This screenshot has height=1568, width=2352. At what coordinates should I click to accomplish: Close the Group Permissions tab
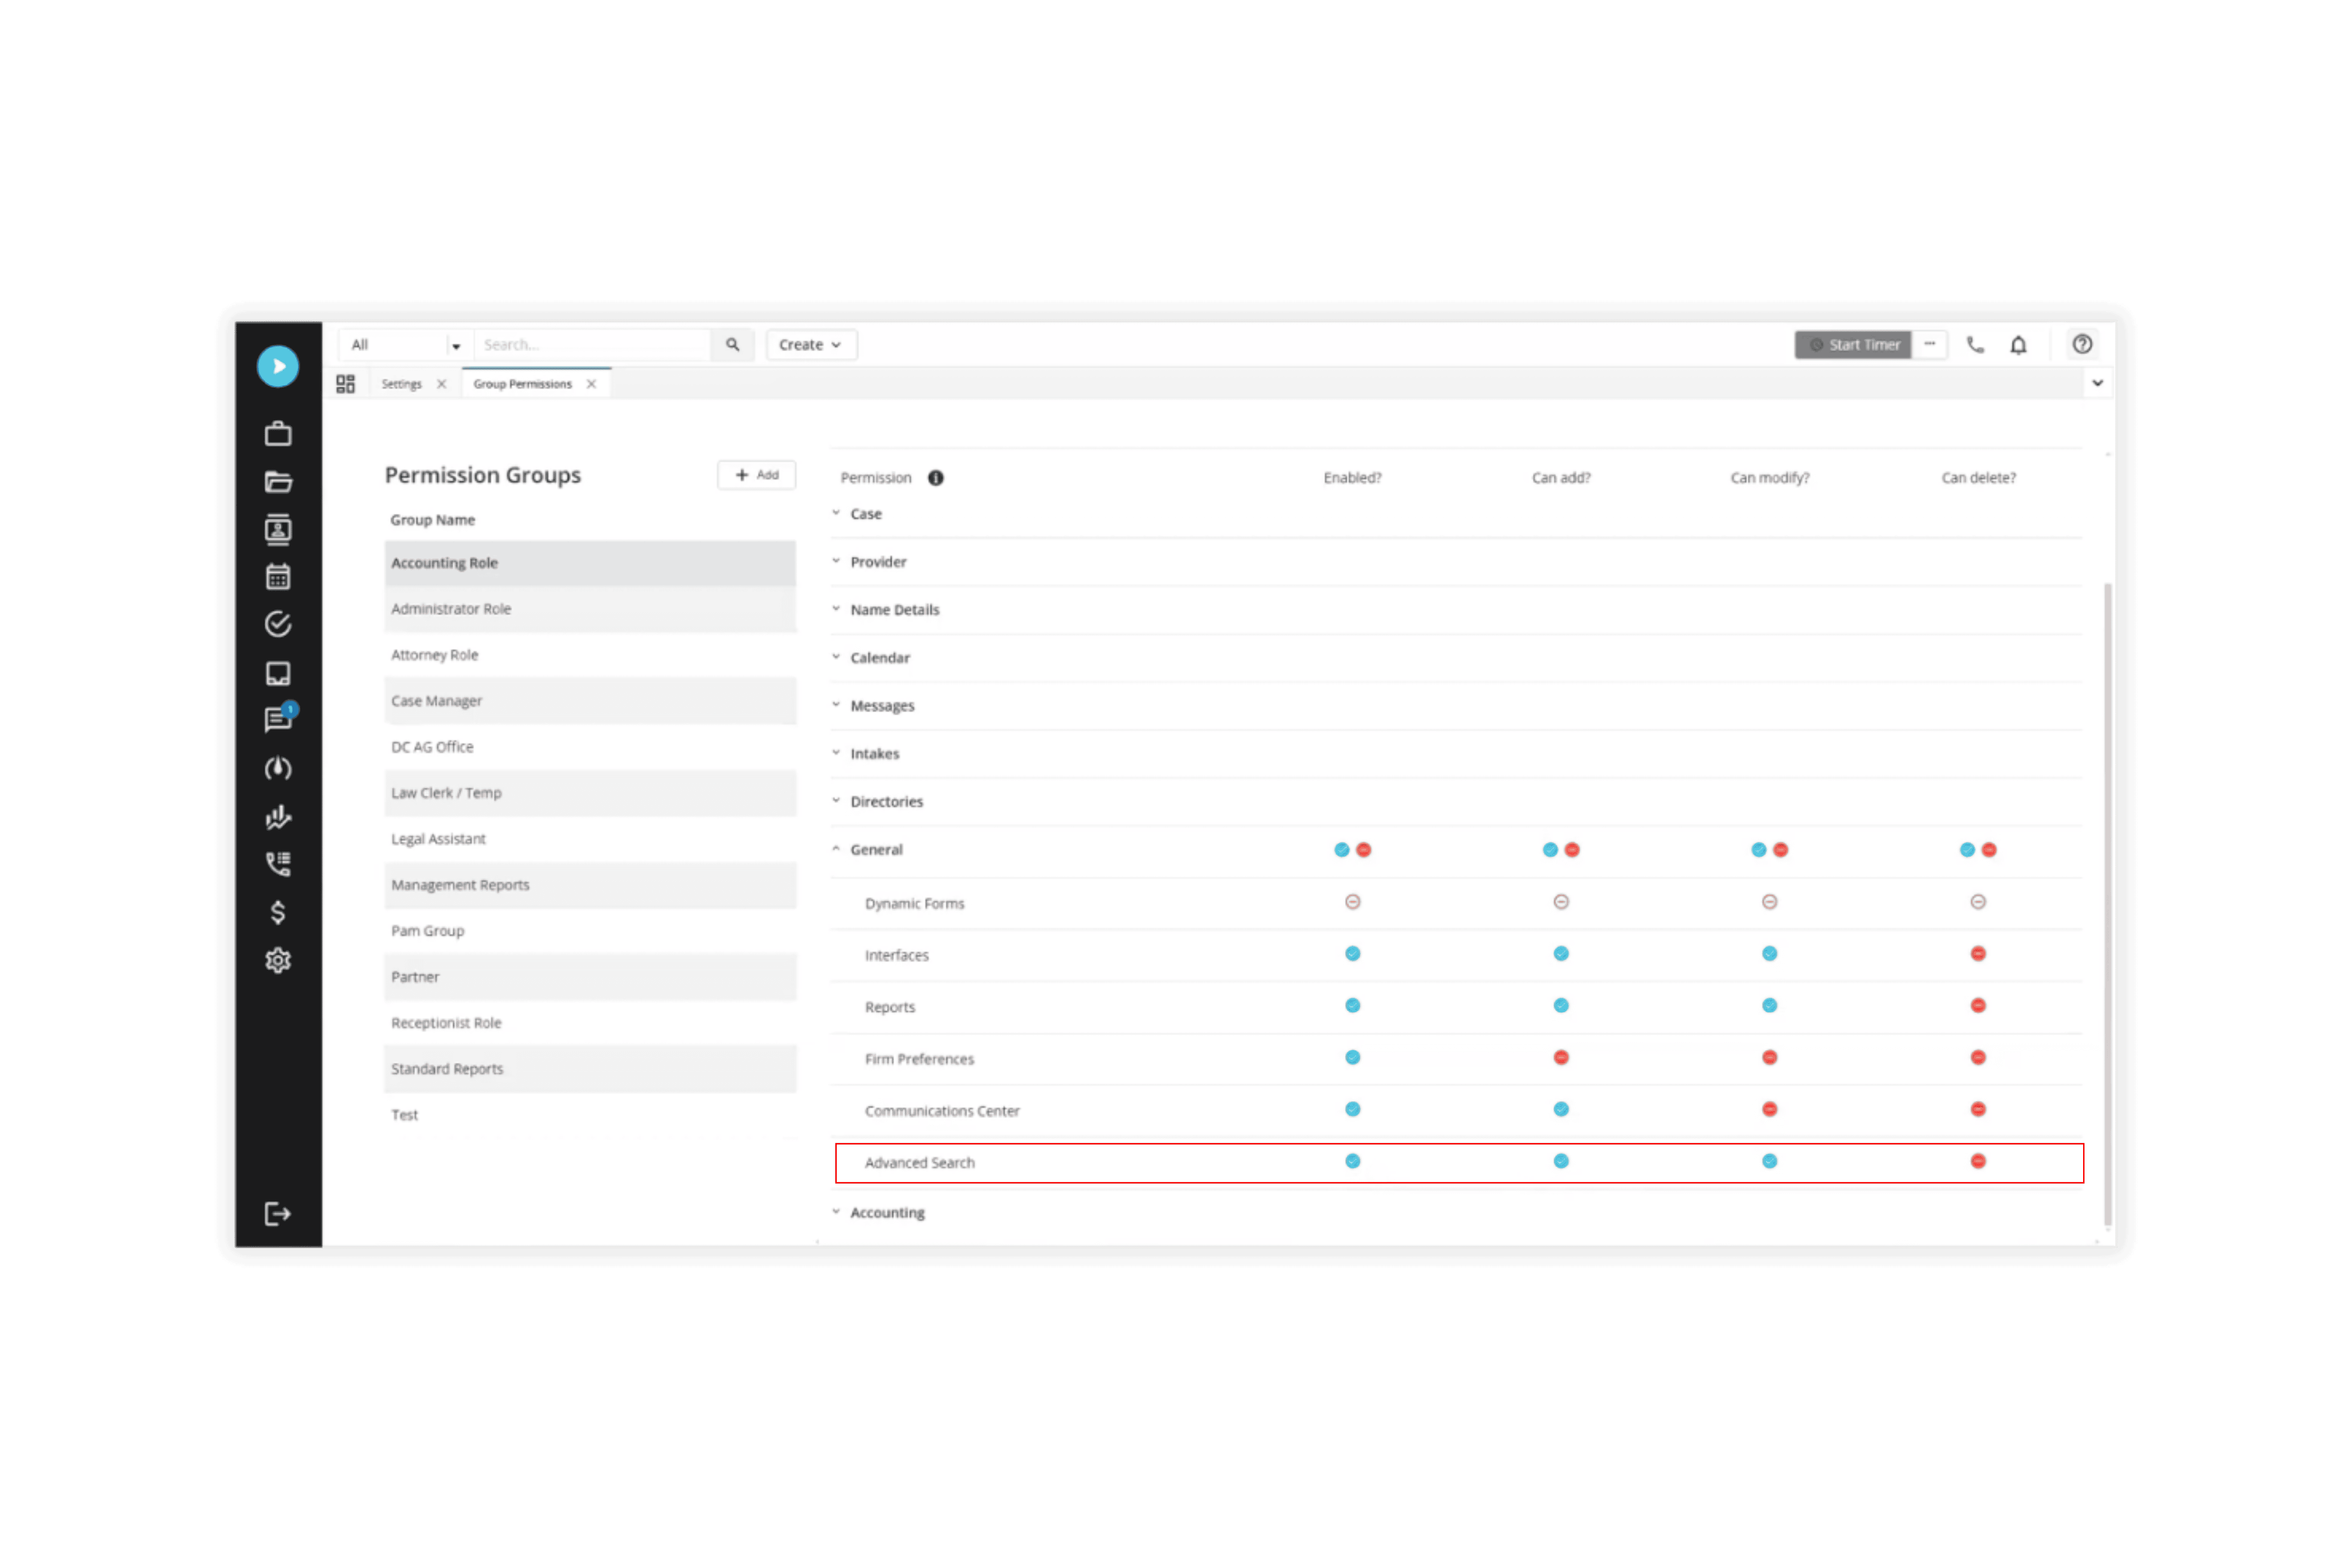coord(591,383)
